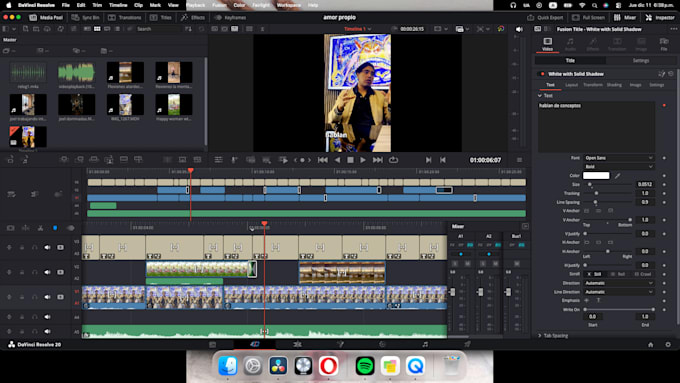Click play reverse button
Screen dimensions: 680x383
[x=337, y=160]
